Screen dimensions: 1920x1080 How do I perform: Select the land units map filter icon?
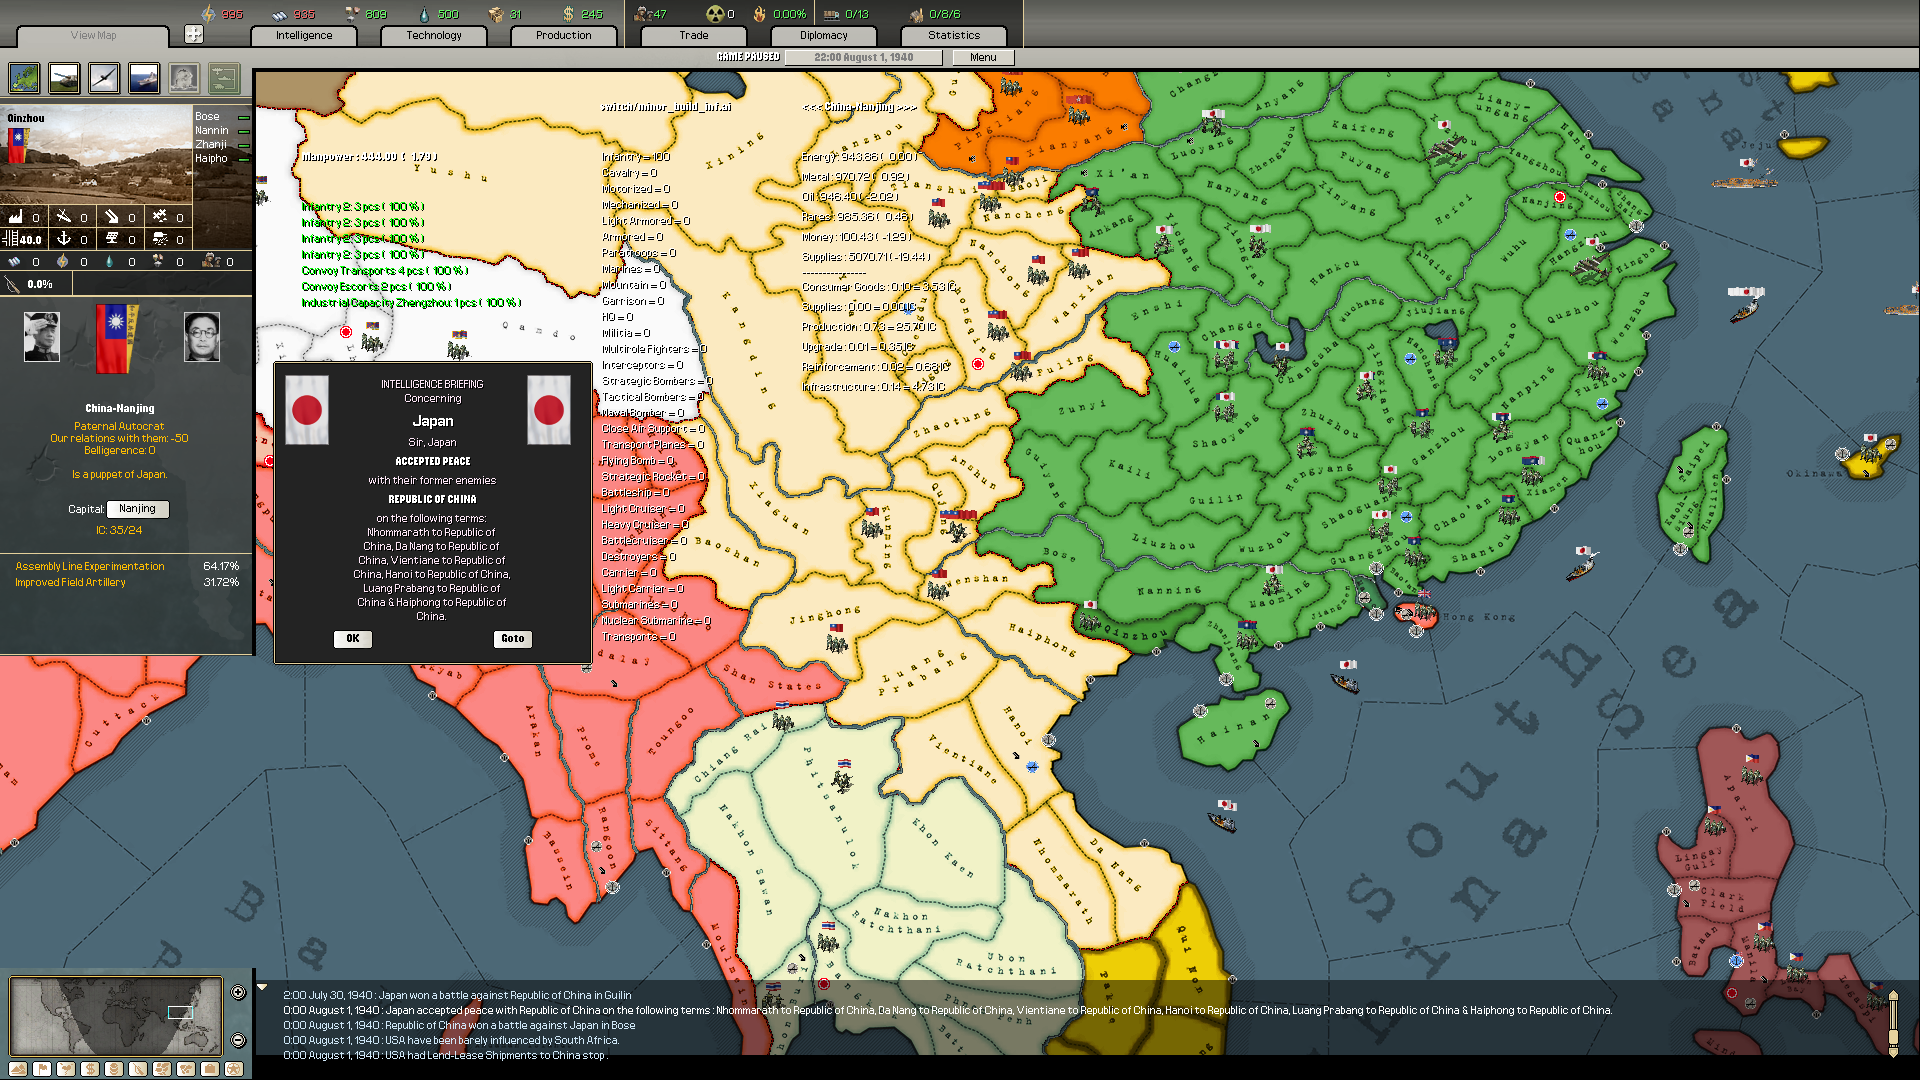pos(64,78)
